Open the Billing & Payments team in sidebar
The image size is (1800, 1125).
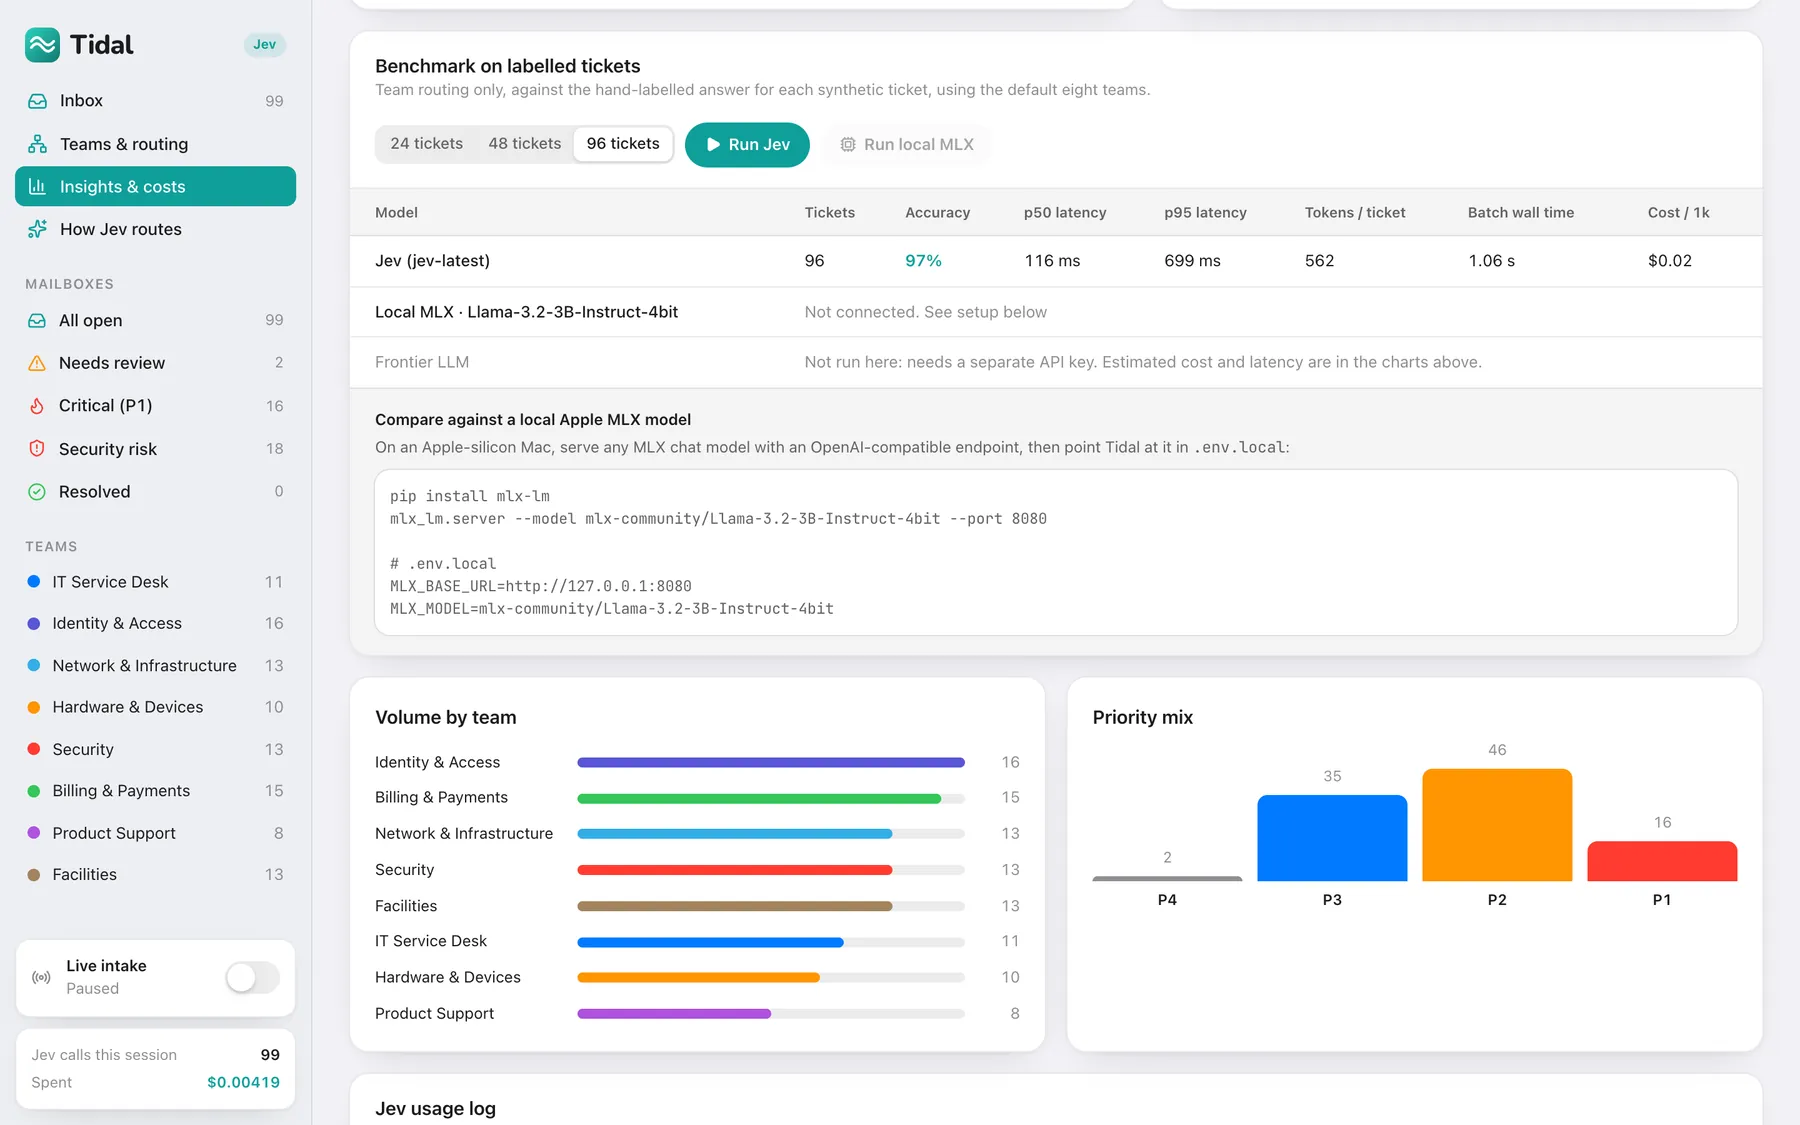click(x=155, y=791)
